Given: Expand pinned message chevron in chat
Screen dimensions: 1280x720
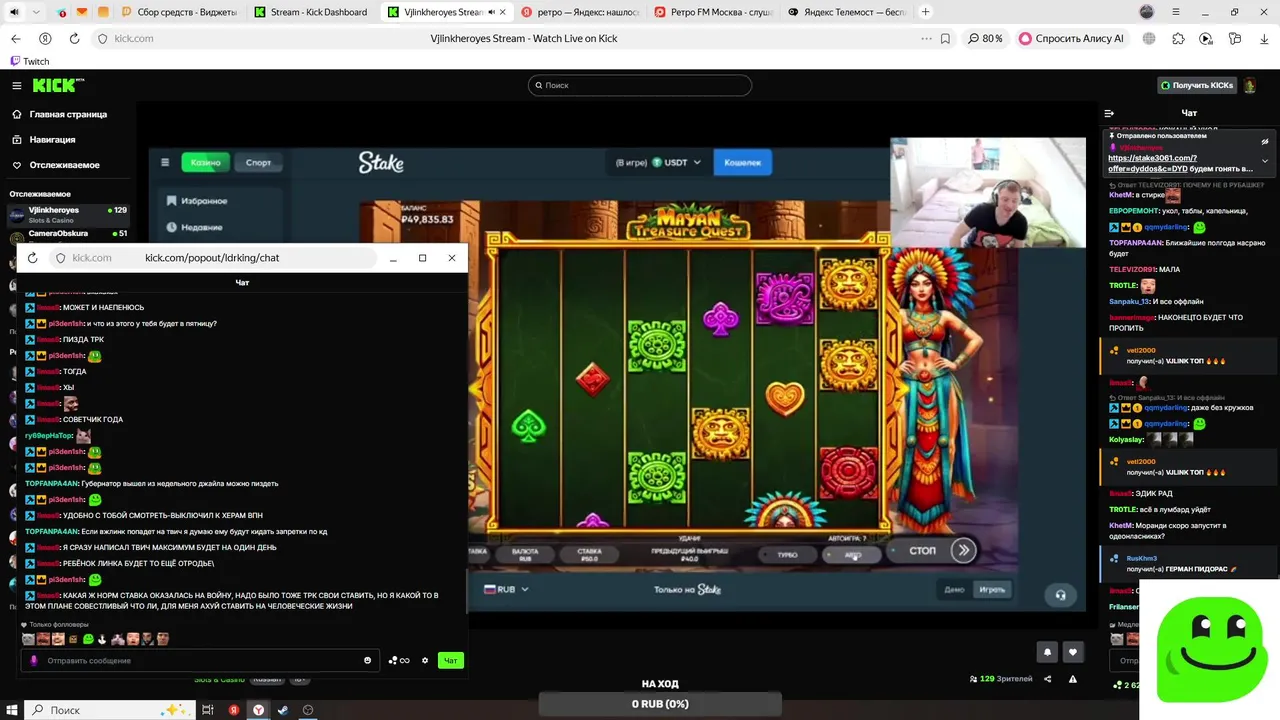Looking at the screenshot, I should click(x=1265, y=161).
